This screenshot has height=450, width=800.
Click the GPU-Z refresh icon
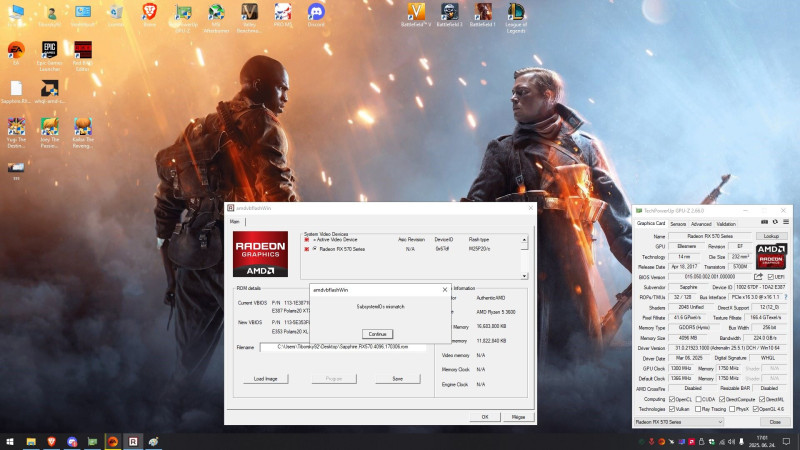775,222
